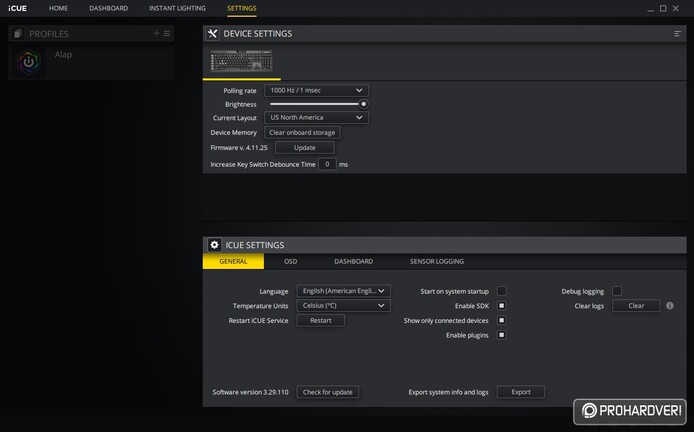Click the firmware Update button
The height and width of the screenshot is (432, 694).
(305, 147)
